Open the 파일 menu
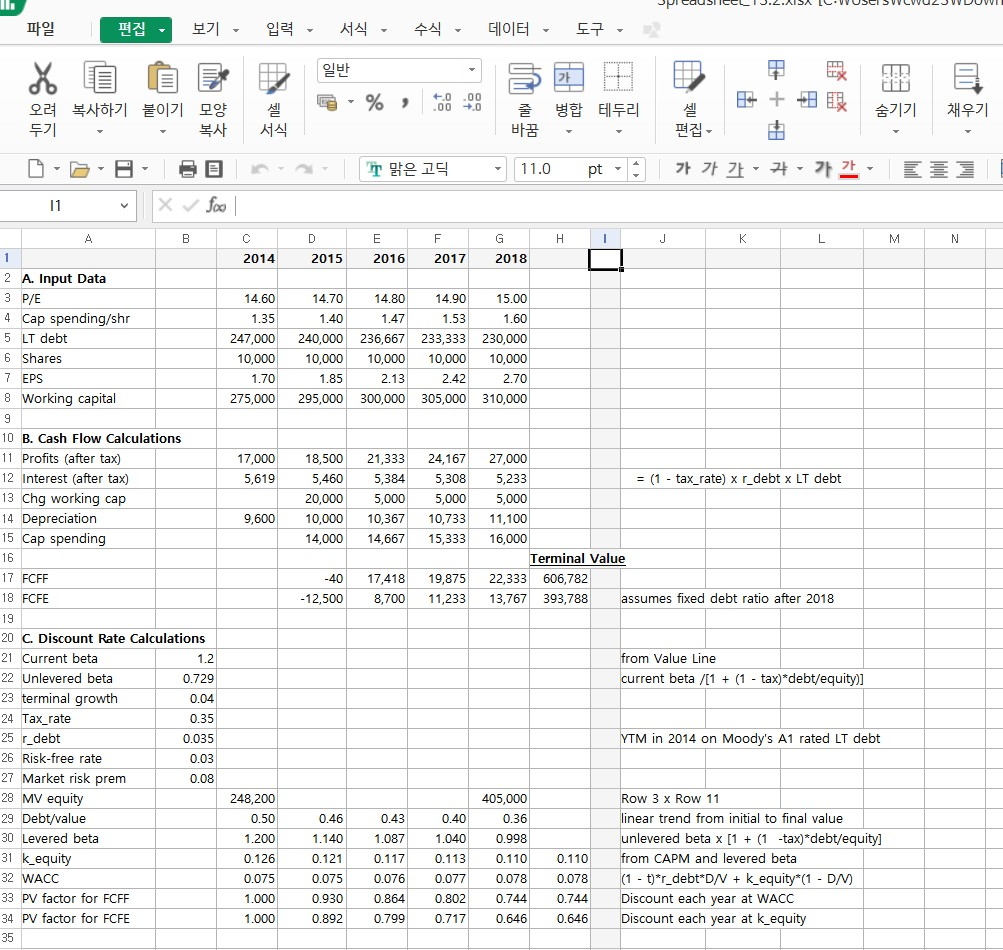 coord(40,29)
